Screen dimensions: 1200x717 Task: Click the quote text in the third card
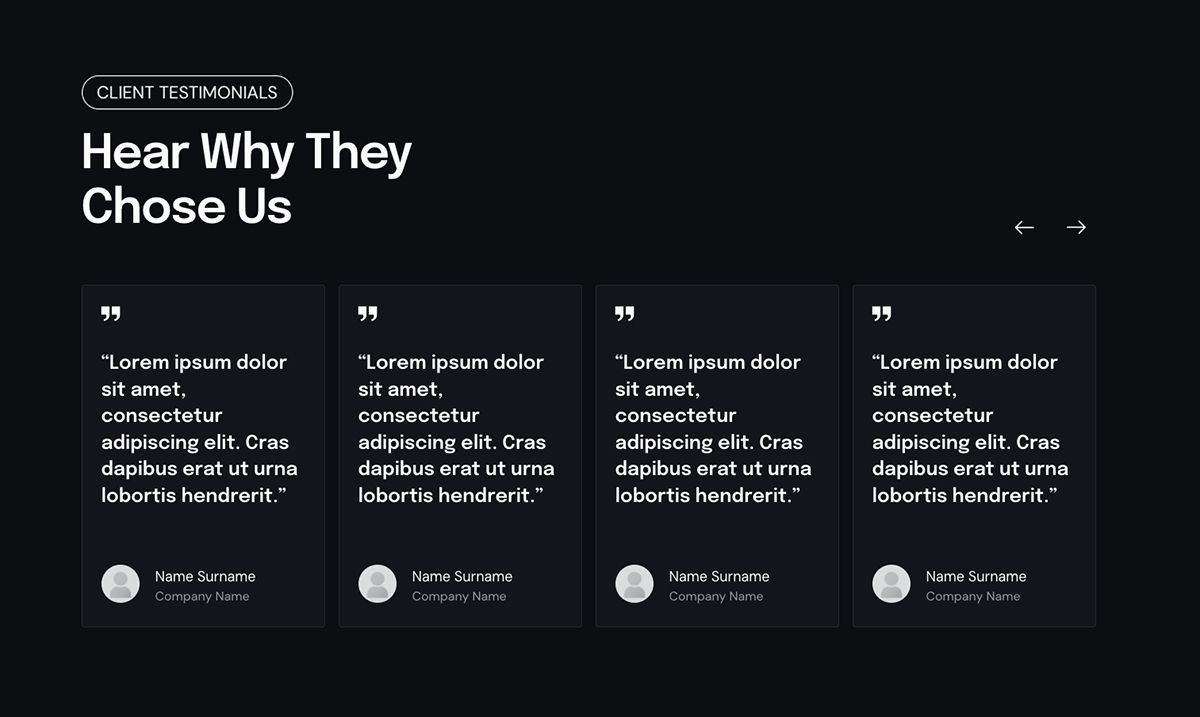(713, 428)
